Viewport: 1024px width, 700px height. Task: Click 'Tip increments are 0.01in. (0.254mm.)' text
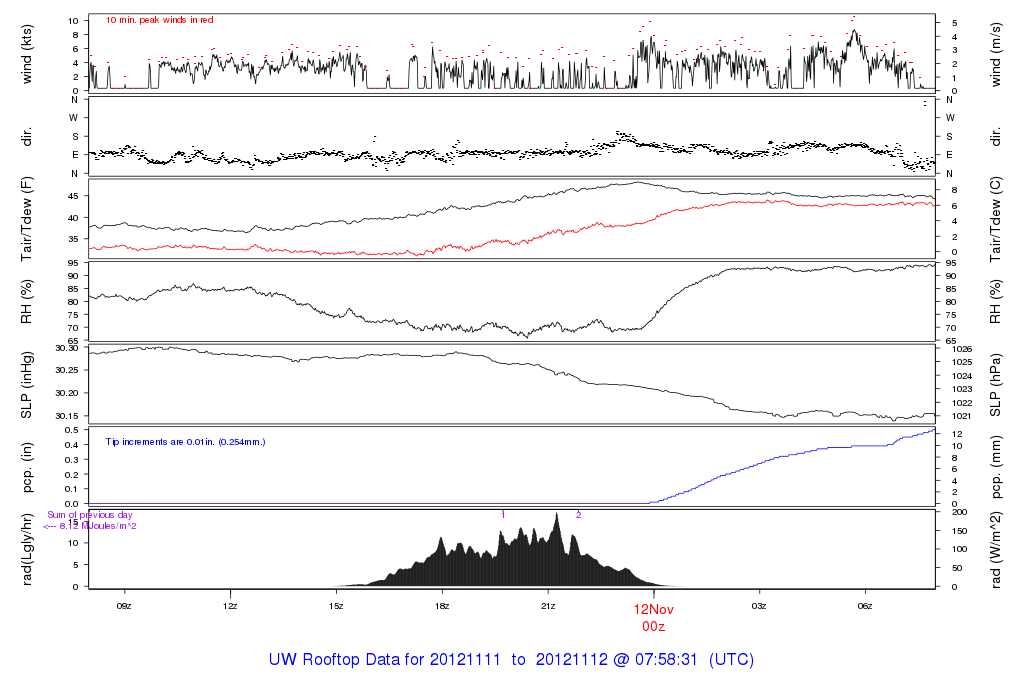pos(185,442)
